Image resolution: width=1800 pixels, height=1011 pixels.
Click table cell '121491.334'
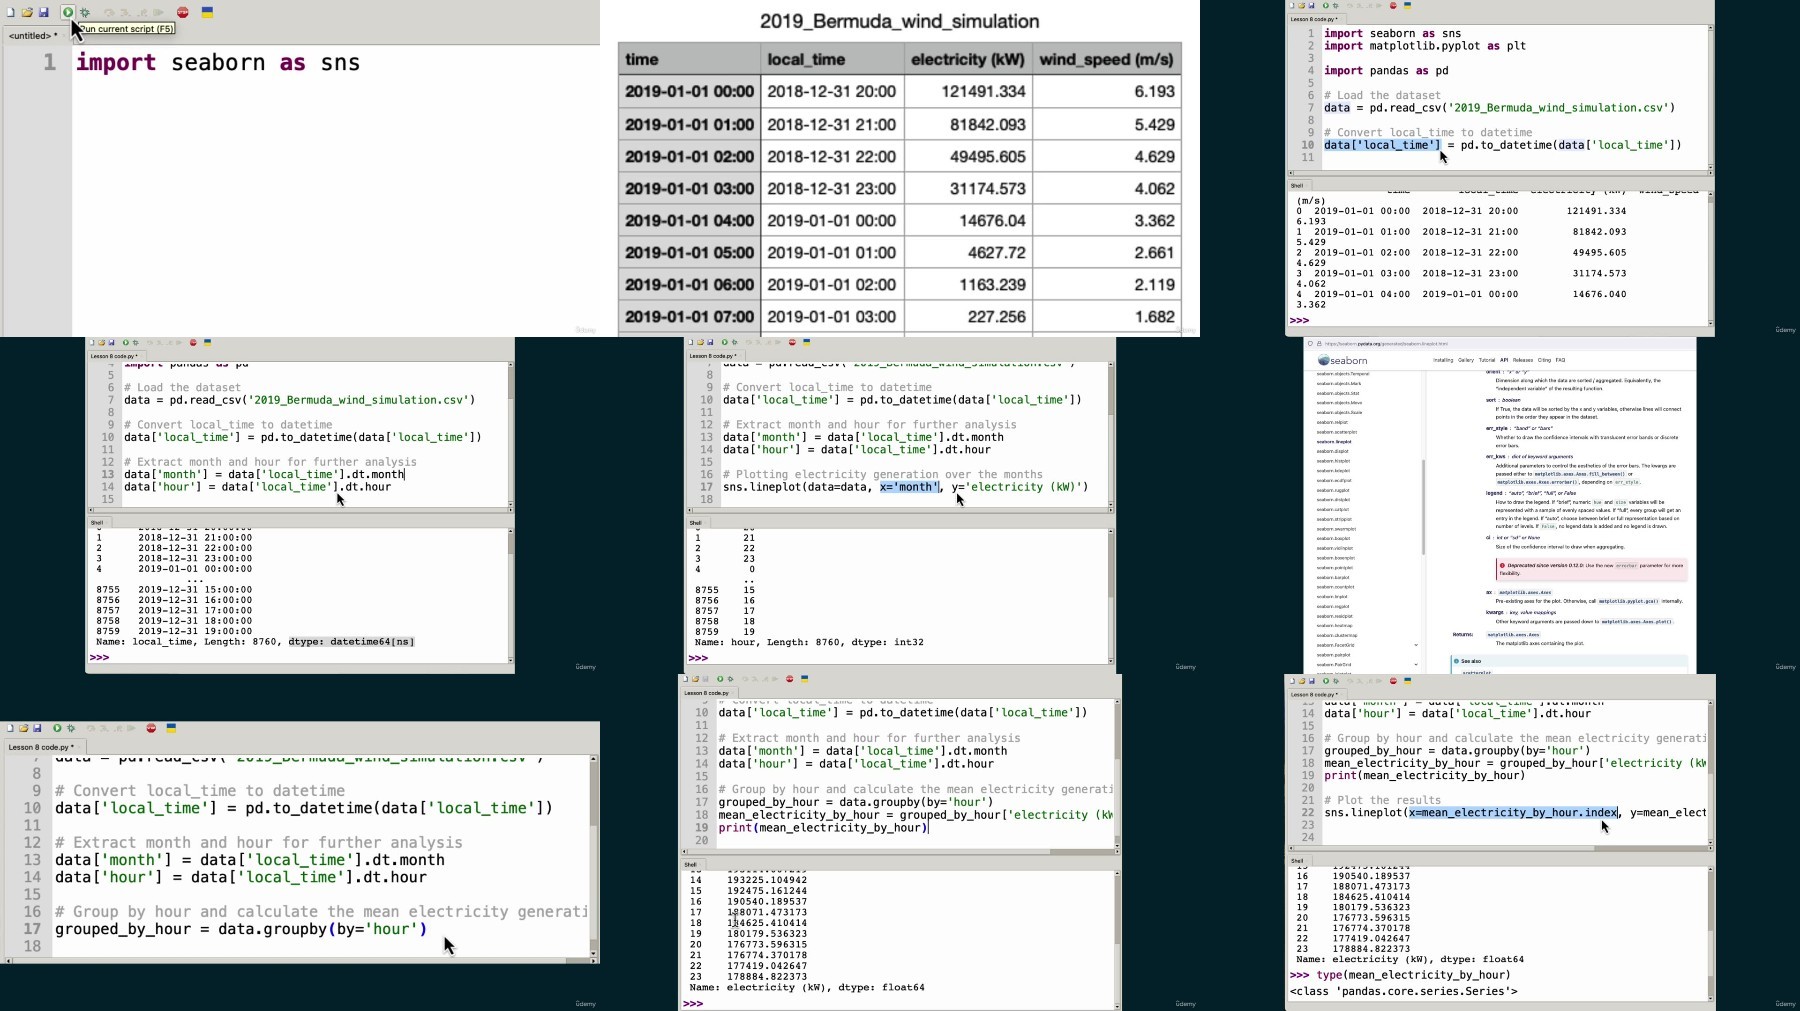[x=968, y=91]
